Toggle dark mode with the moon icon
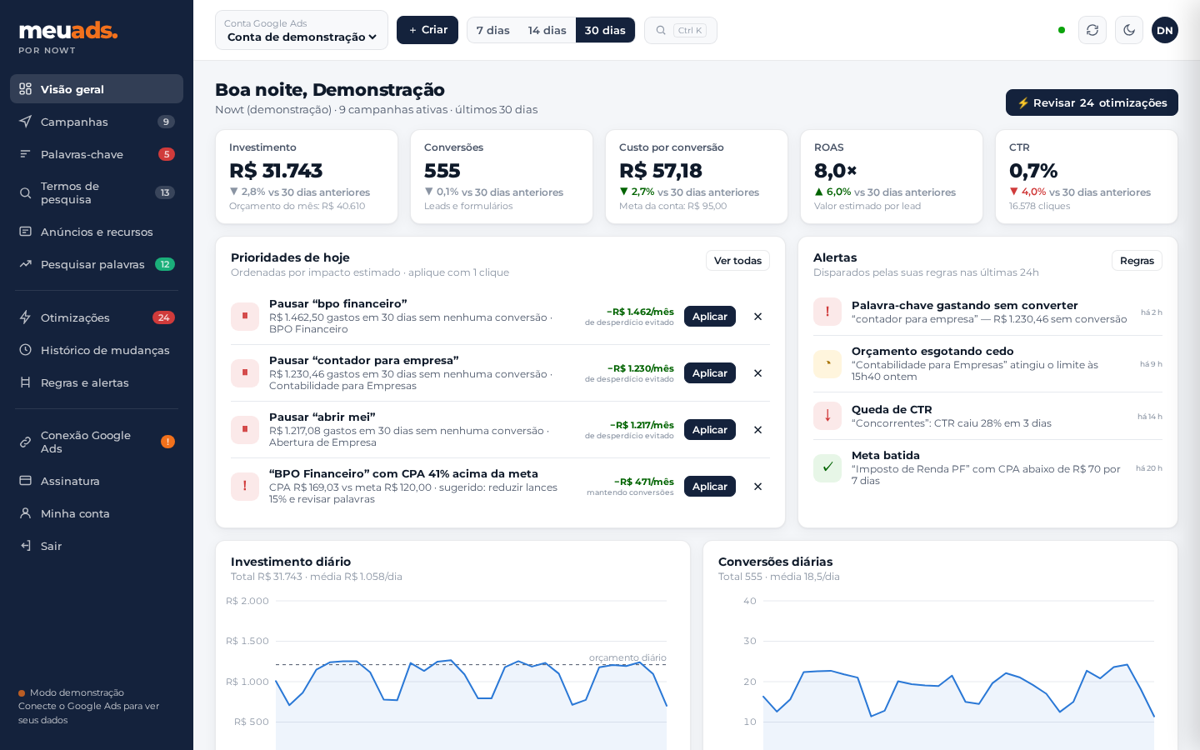 1129,30
